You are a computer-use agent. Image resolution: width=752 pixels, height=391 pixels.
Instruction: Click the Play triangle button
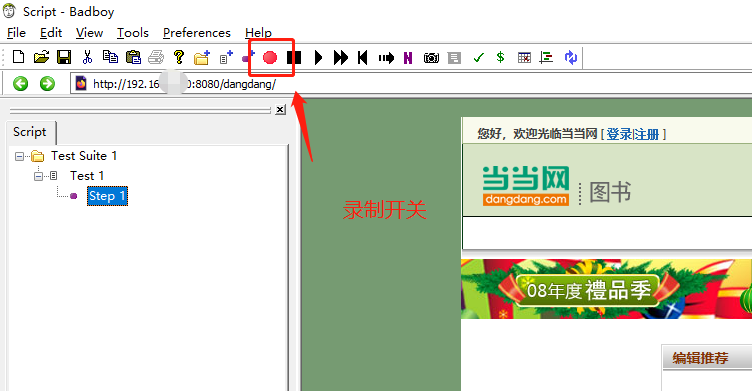[x=318, y=58]
